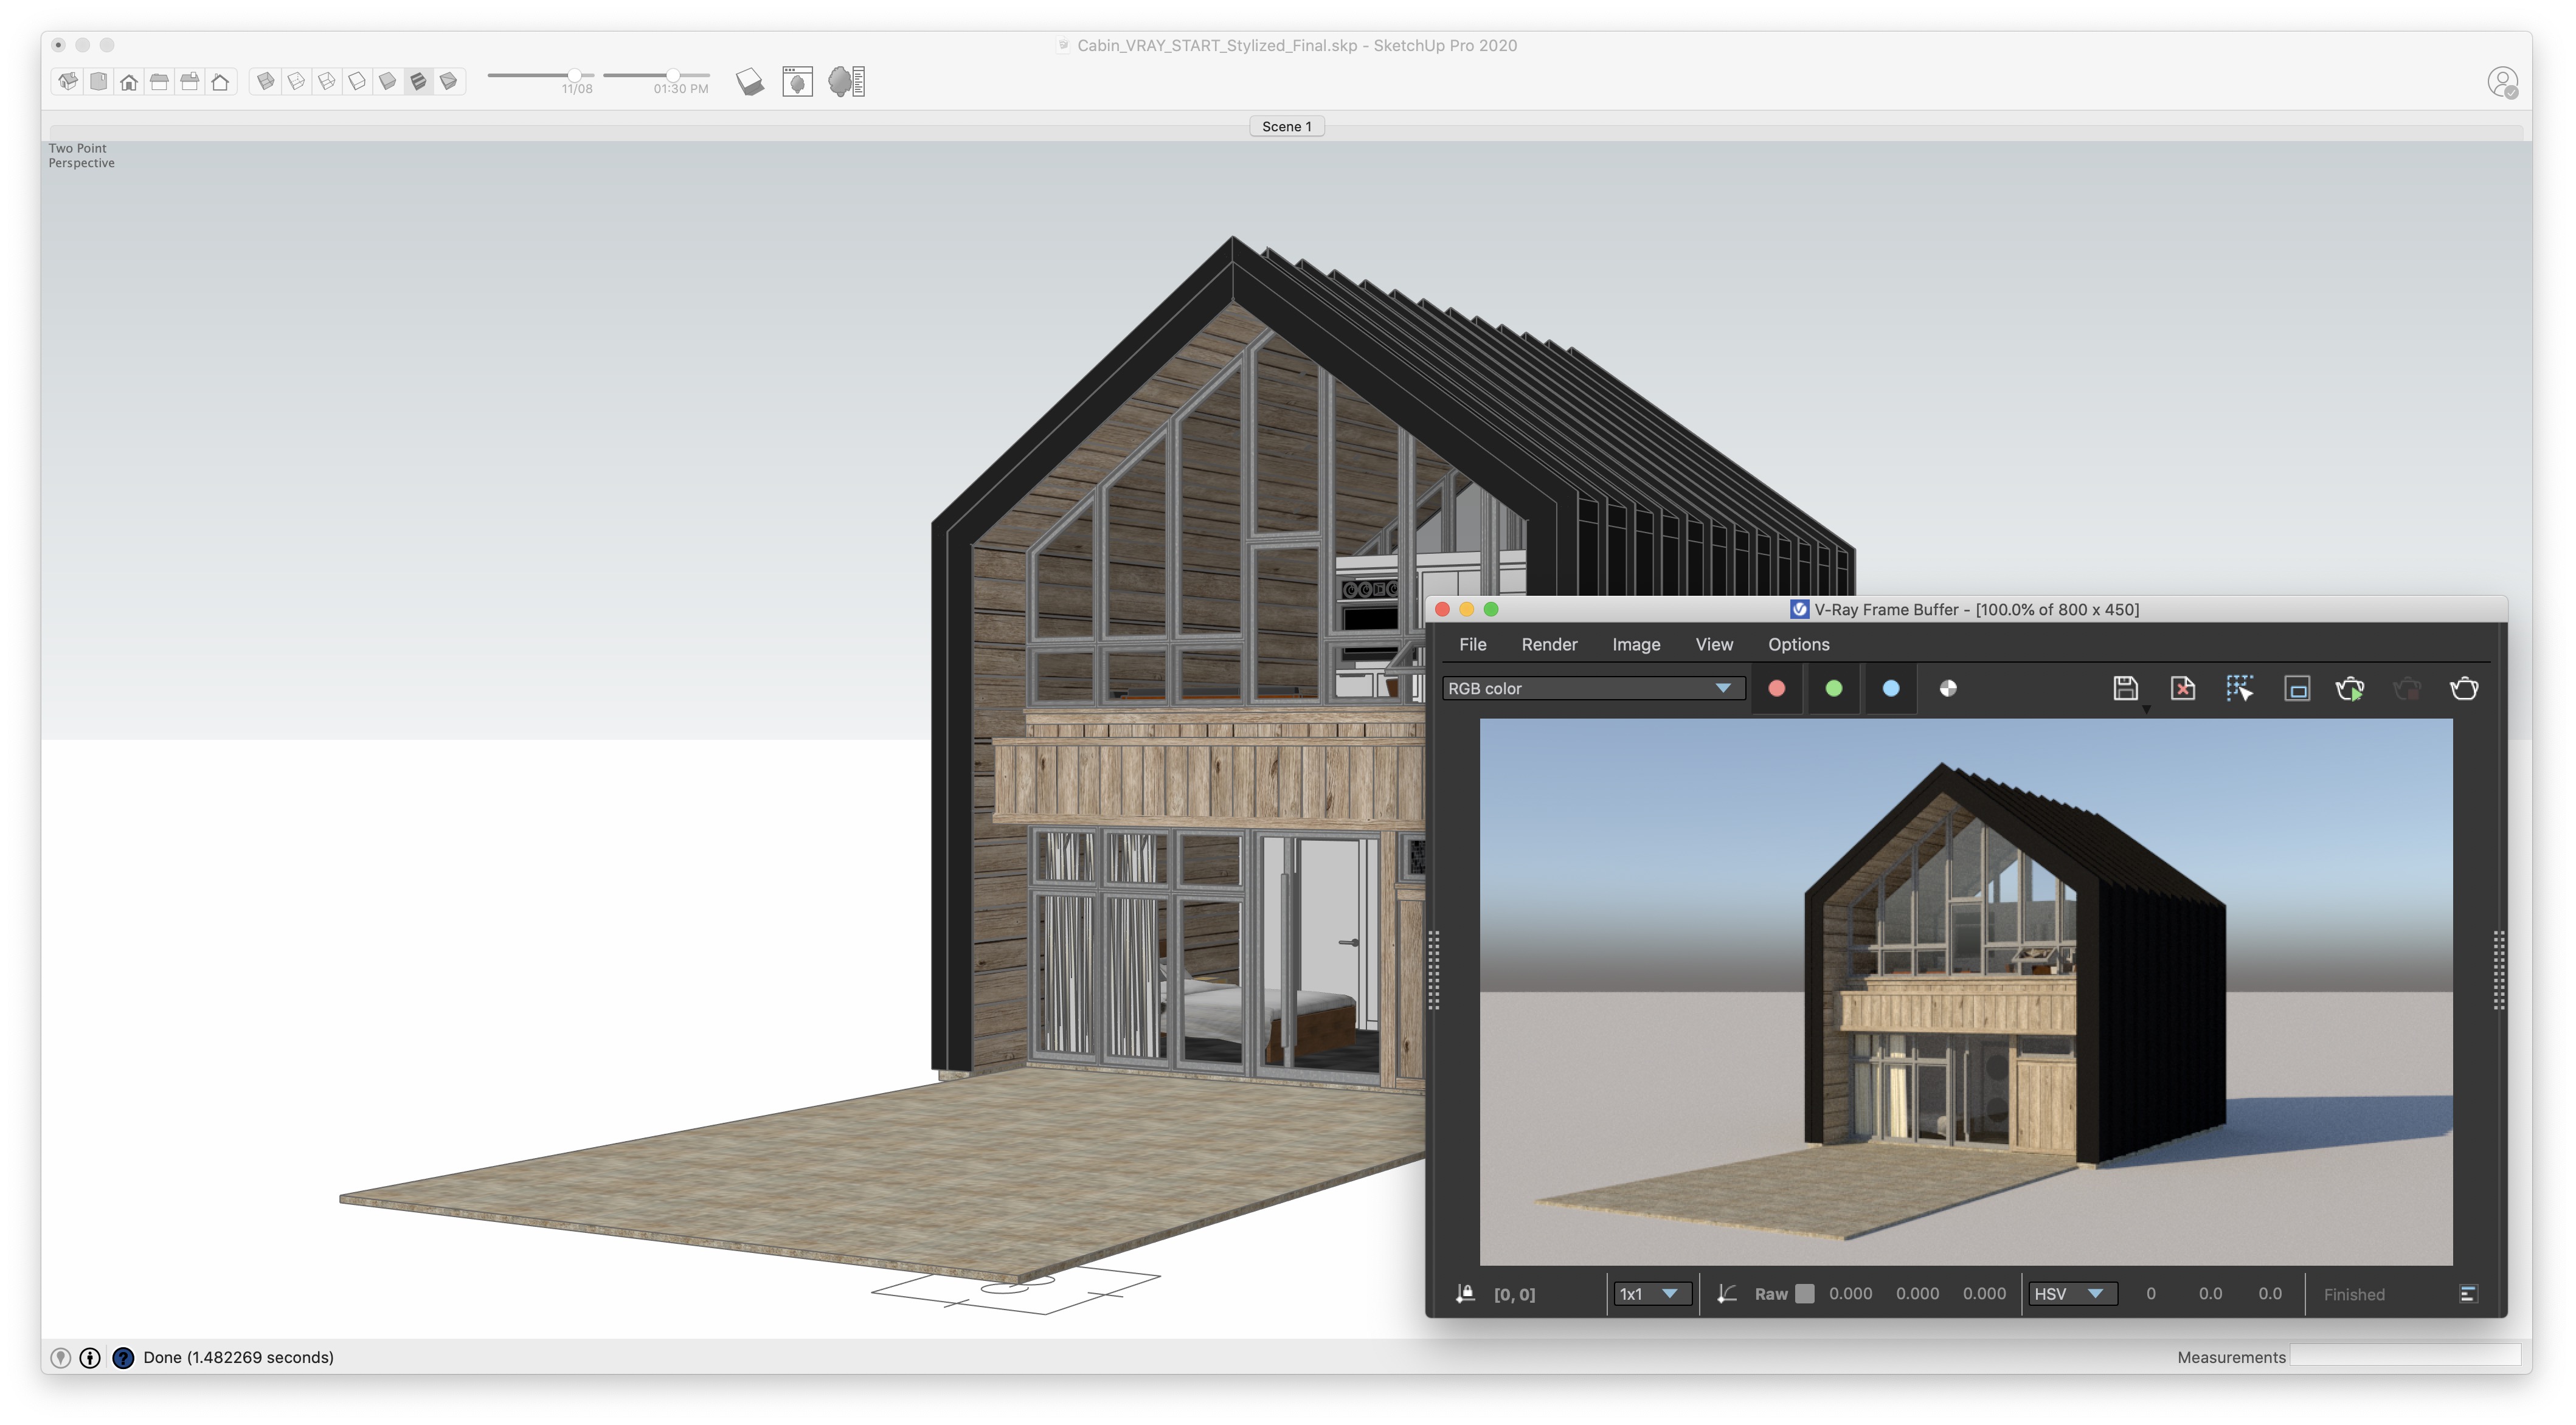Clear the image in frame buffer
Screen dimensions: 2576x1425
[x=2182, y=688]
